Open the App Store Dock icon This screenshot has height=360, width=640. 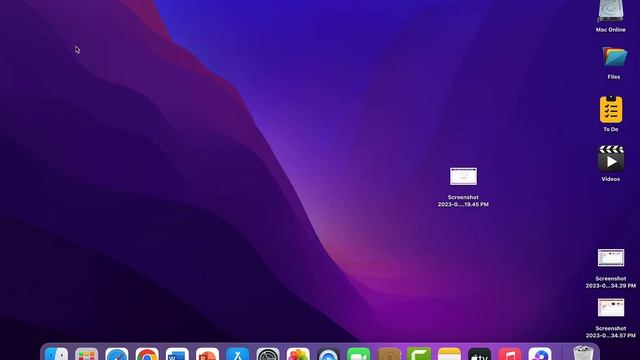(238, 354)
